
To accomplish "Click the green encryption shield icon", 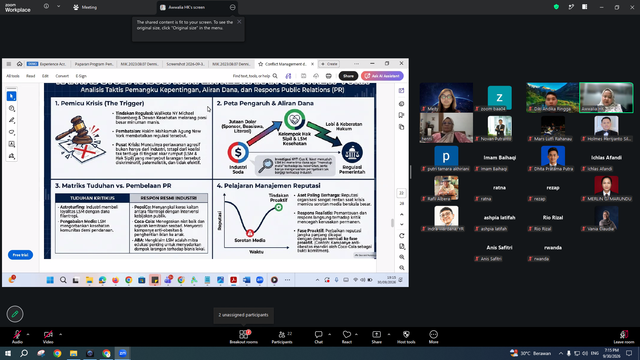I will [x=556, y=7].
